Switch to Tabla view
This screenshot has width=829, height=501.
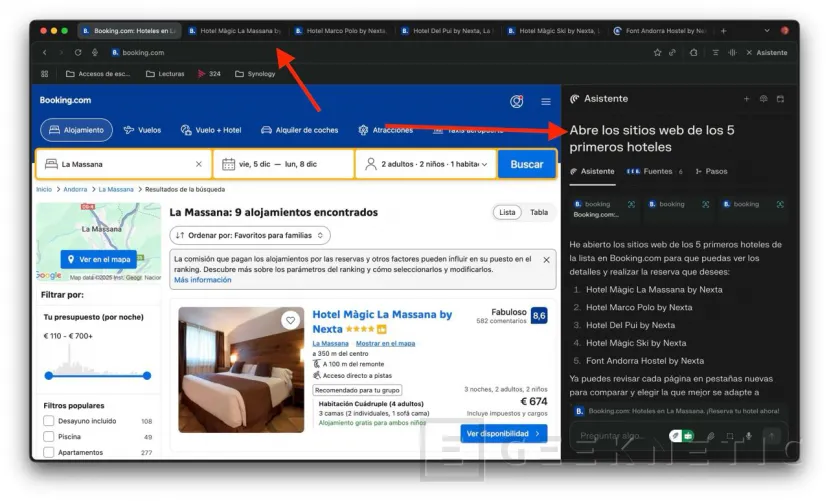pos(539,212)
